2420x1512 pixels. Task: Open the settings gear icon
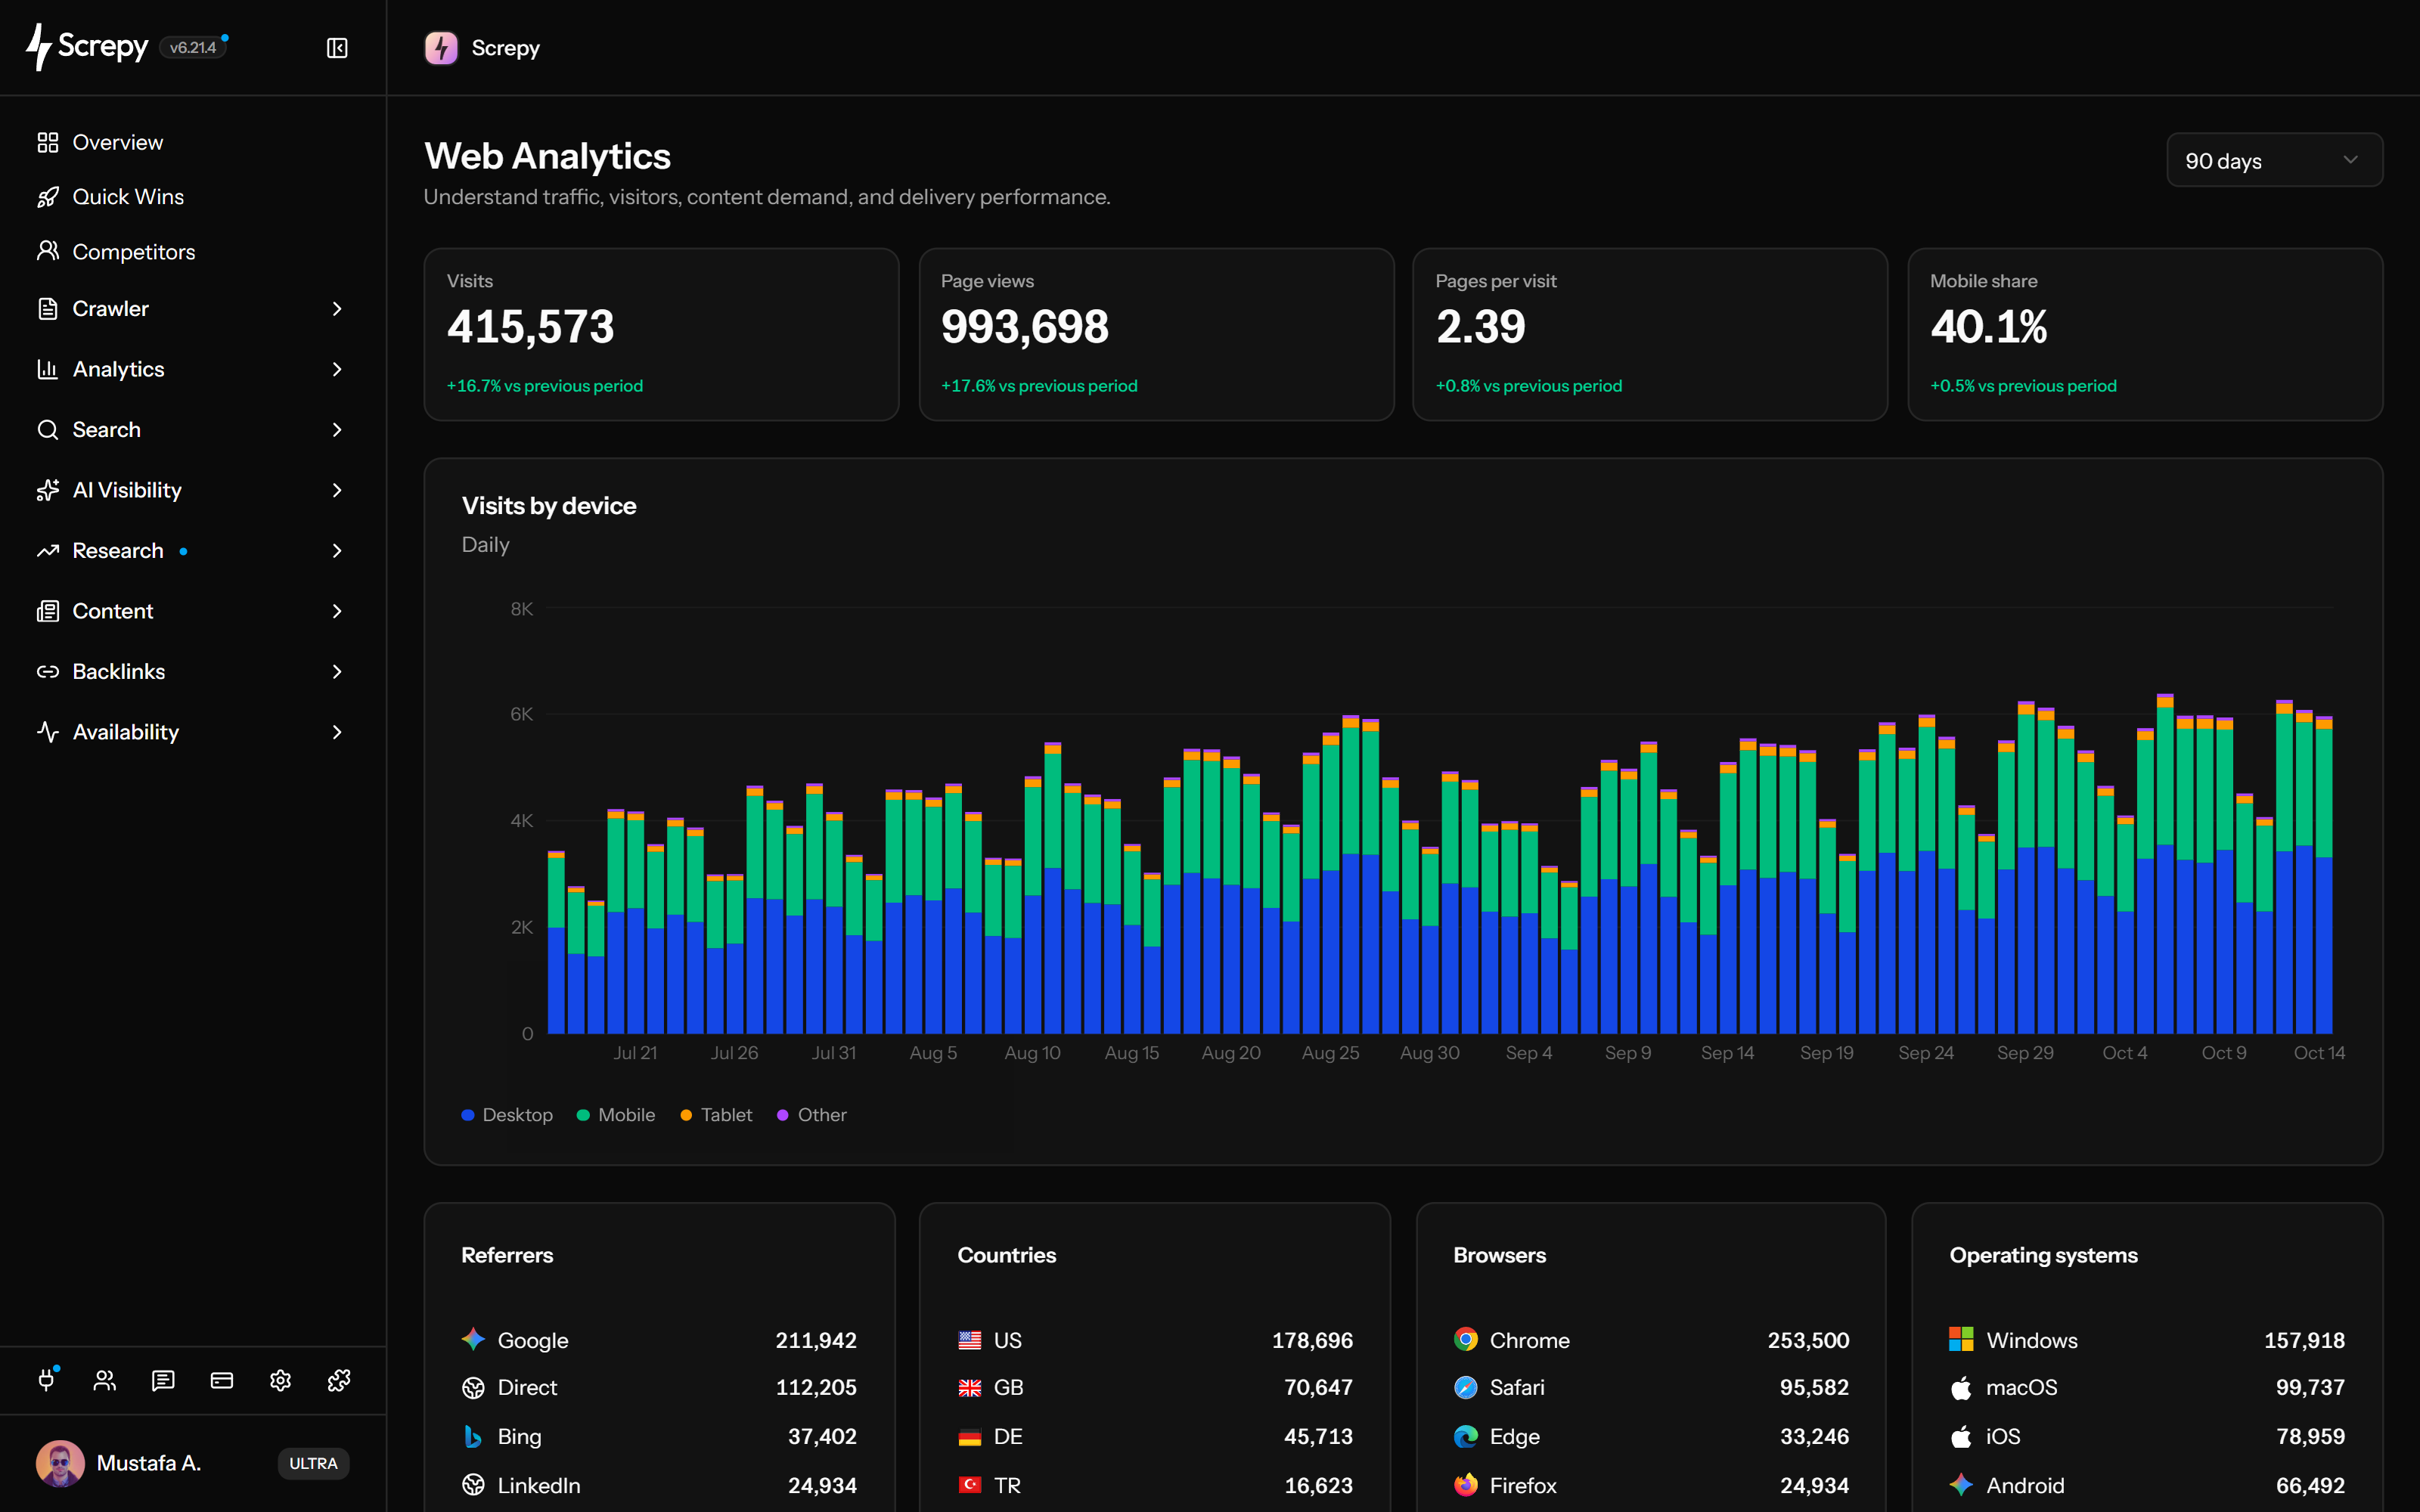tap(280, 1380)
